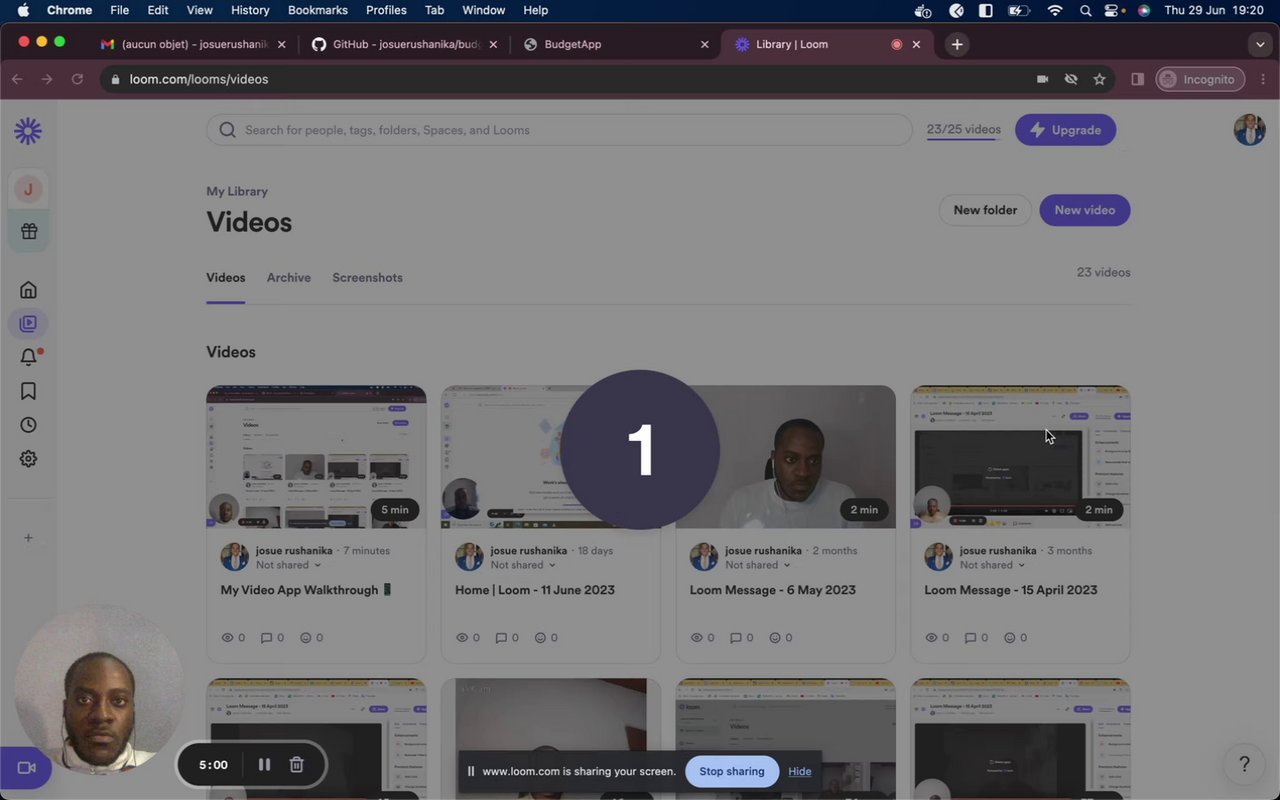Open the Loom Message - 15 April 2023 thumbnail
Viewport: 1280px width, 800px height.
[1020, 457]
